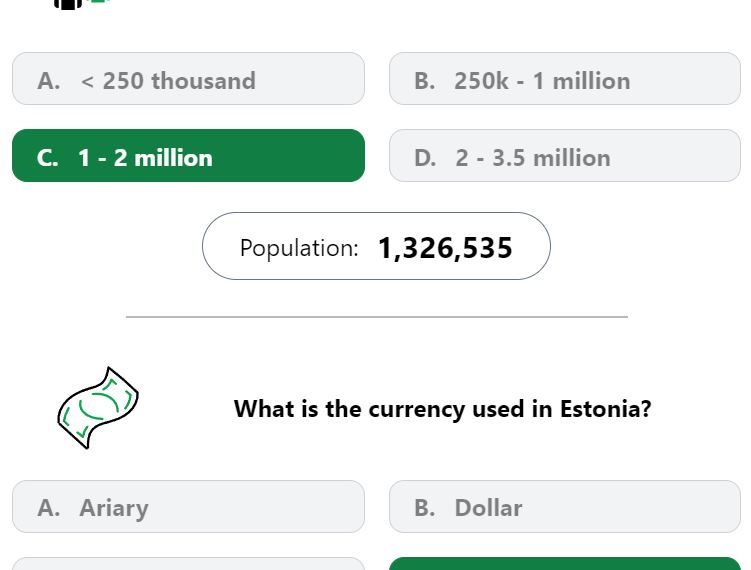Image resolution: width=751 pixels, height=570 pixels.
Task: Click the horizontal divider between questions
Action: click(376, 317)
